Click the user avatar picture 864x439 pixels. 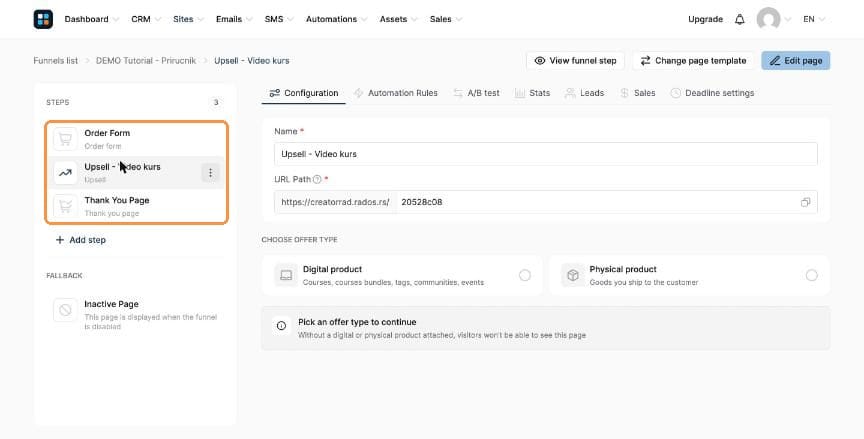pyautogui.click(x=768, y=19)
